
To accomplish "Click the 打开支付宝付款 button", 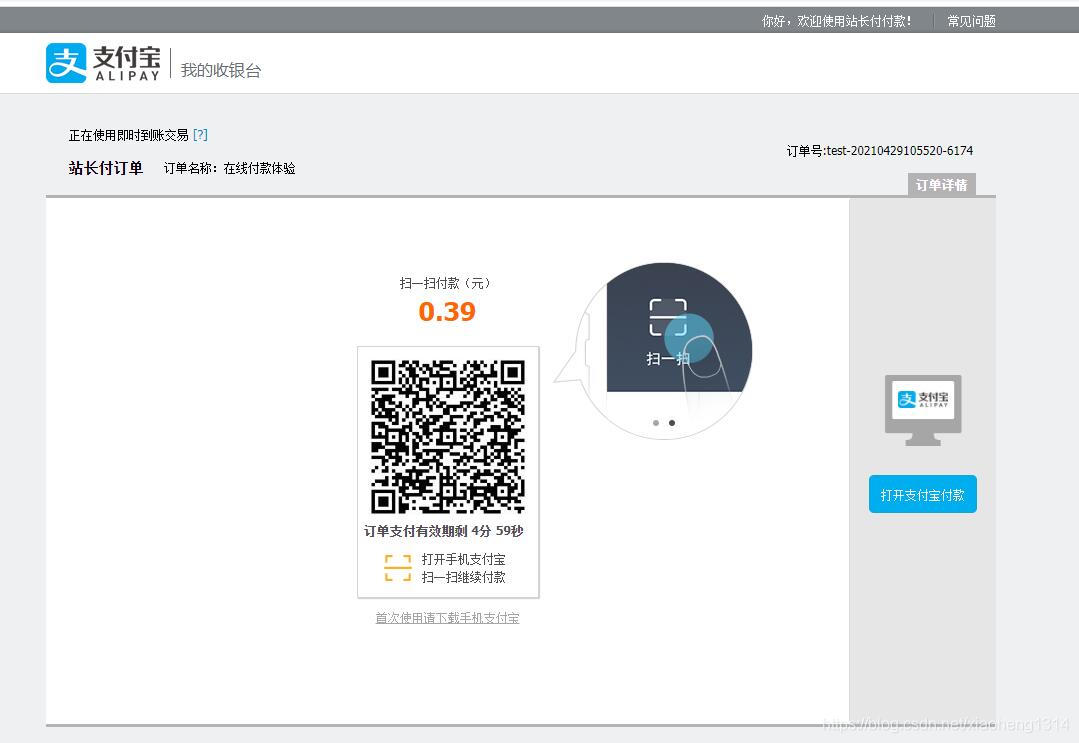I will 923,494.
